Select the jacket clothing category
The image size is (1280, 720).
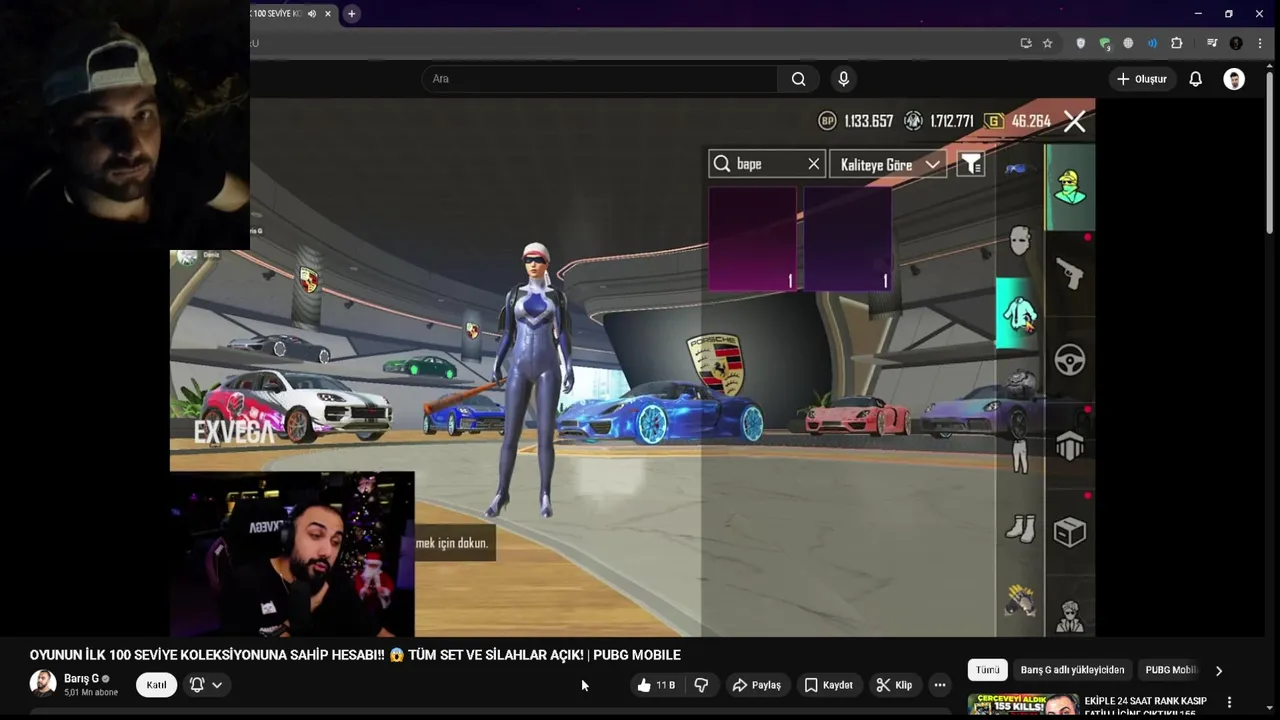[1020, 314]
